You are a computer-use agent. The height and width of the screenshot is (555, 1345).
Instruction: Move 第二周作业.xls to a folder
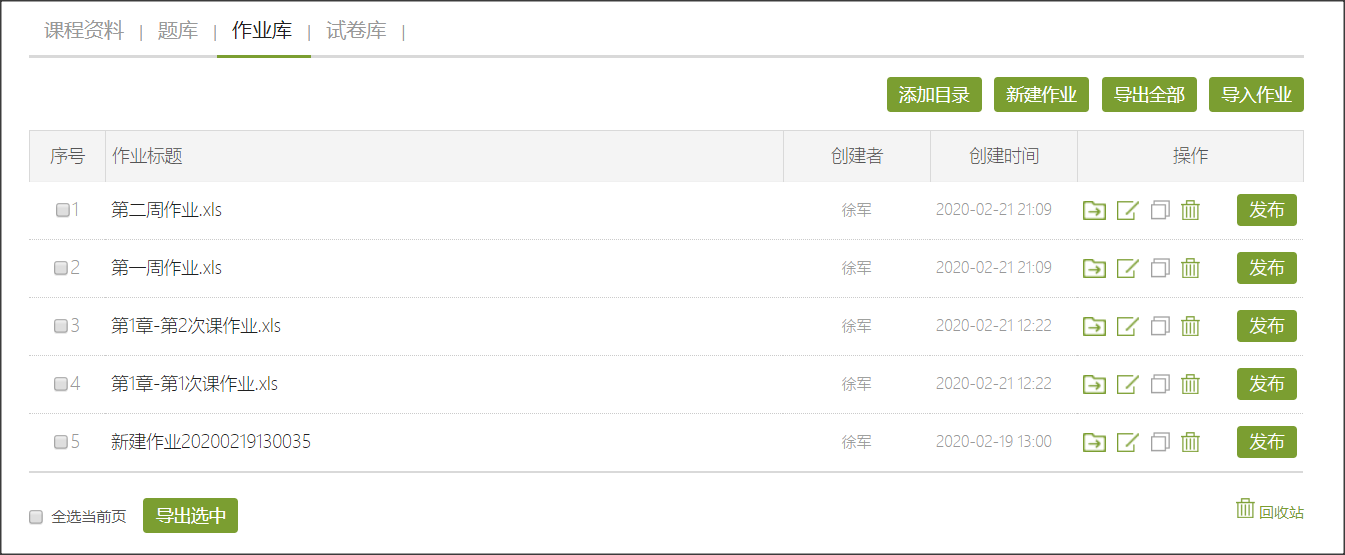coord(1094,210)
